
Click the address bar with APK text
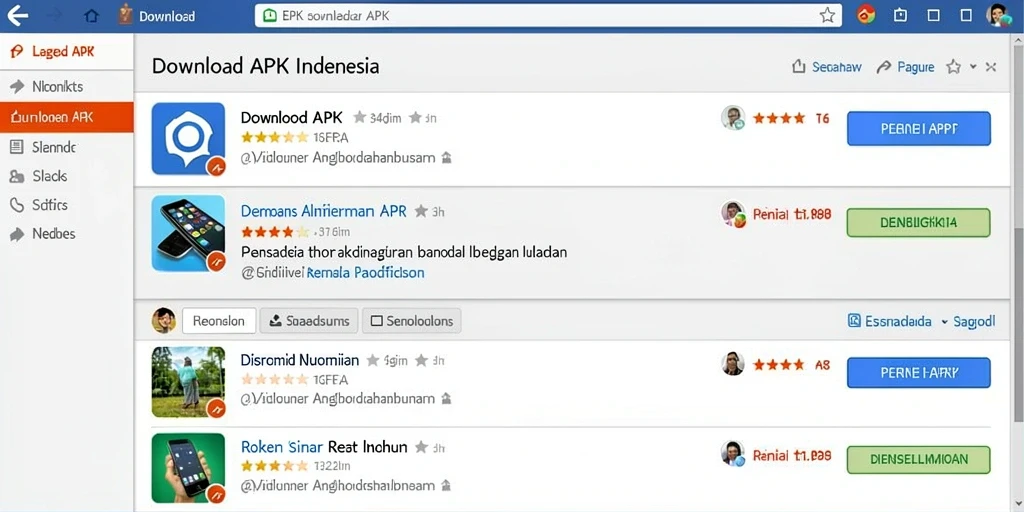coord(548,16)
